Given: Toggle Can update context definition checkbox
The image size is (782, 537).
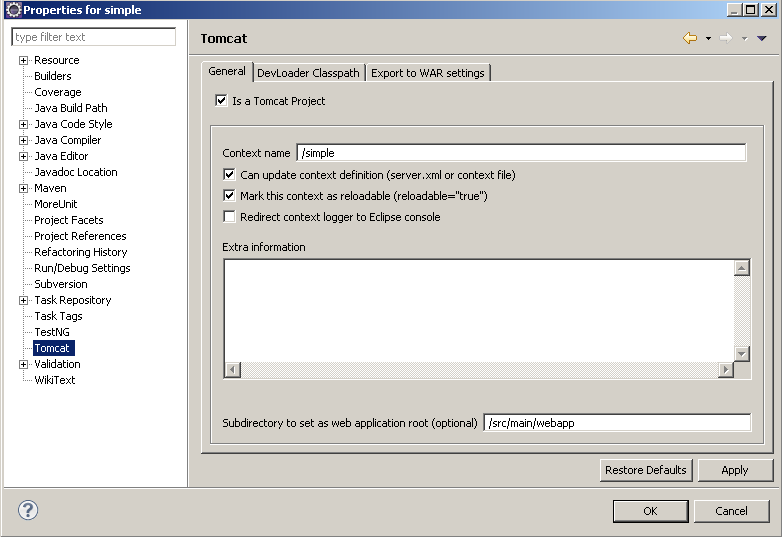Looking at the screenshot, I should point(229,175).
